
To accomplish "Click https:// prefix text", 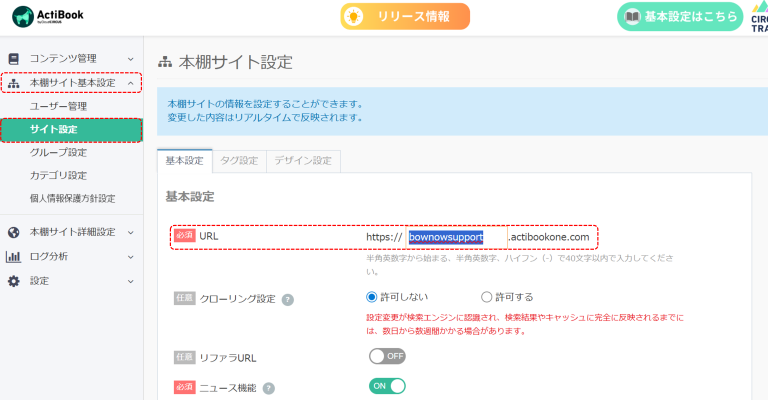I will (384, 237).
